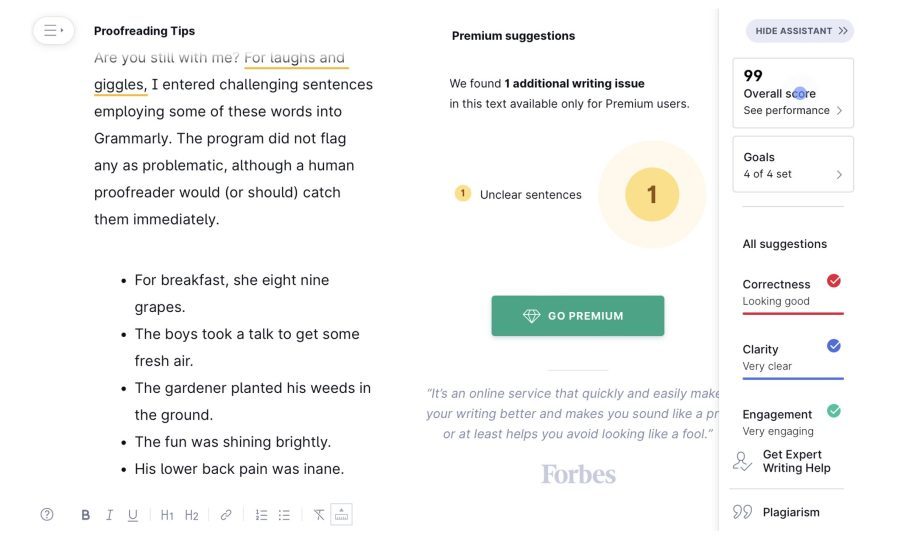The height and width of the screenshot is (557, 900).
Task: Click the GO PREMIUM button
Action: (578, 316)
